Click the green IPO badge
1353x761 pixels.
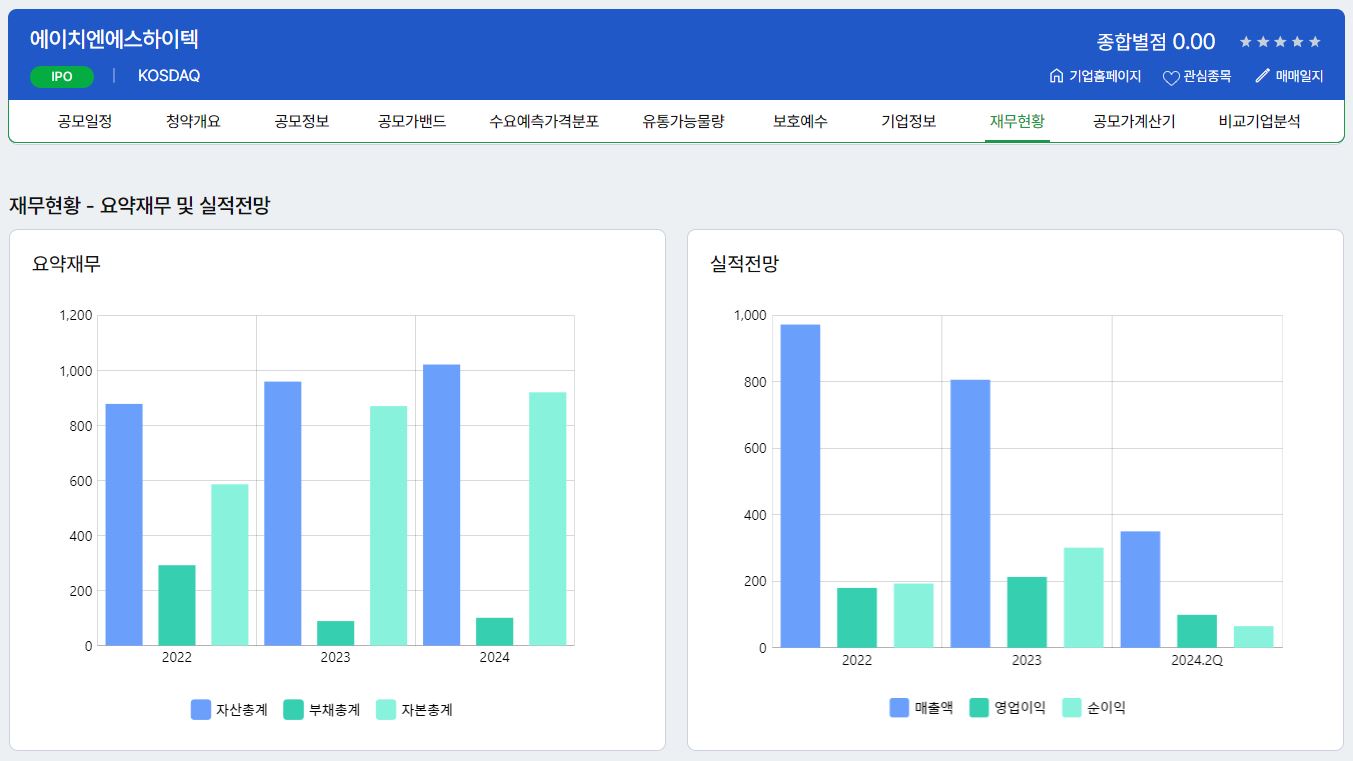(62, 76)
